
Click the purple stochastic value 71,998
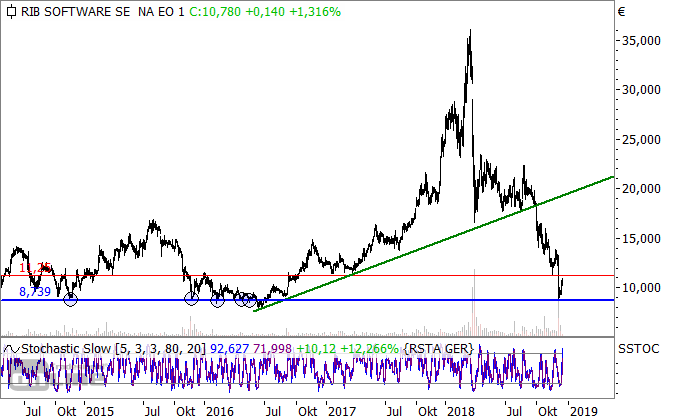272,349
